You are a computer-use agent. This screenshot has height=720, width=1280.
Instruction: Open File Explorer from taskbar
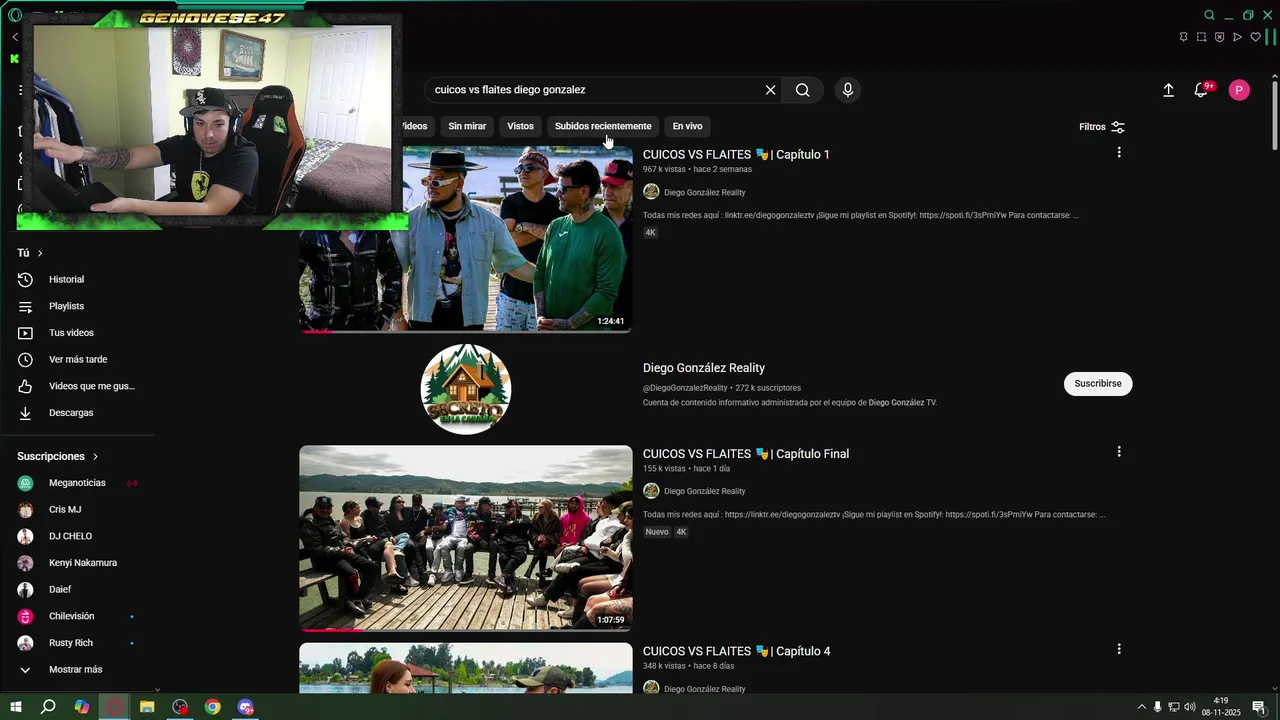147,707
